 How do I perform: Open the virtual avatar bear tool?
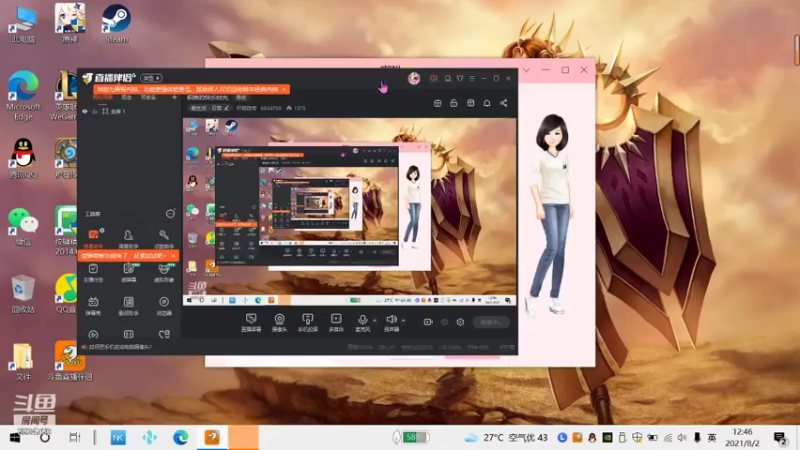pos(163,272)
